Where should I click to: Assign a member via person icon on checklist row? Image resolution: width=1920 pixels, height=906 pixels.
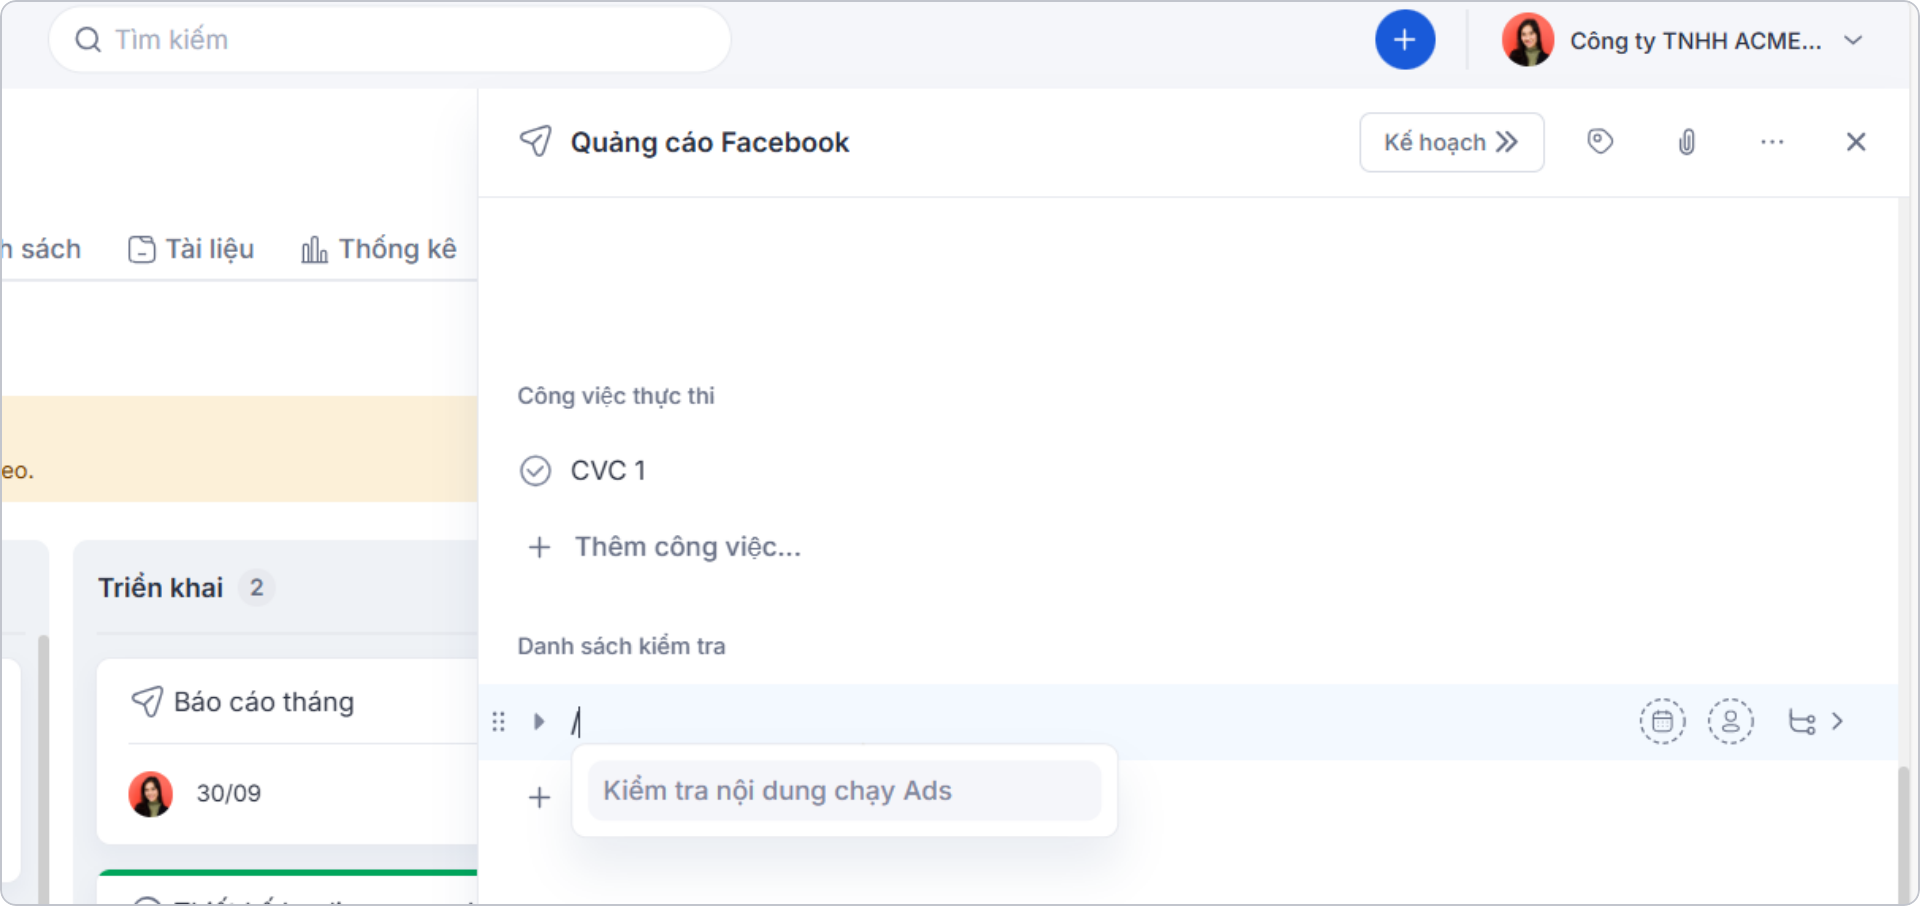coord(1731,721)
